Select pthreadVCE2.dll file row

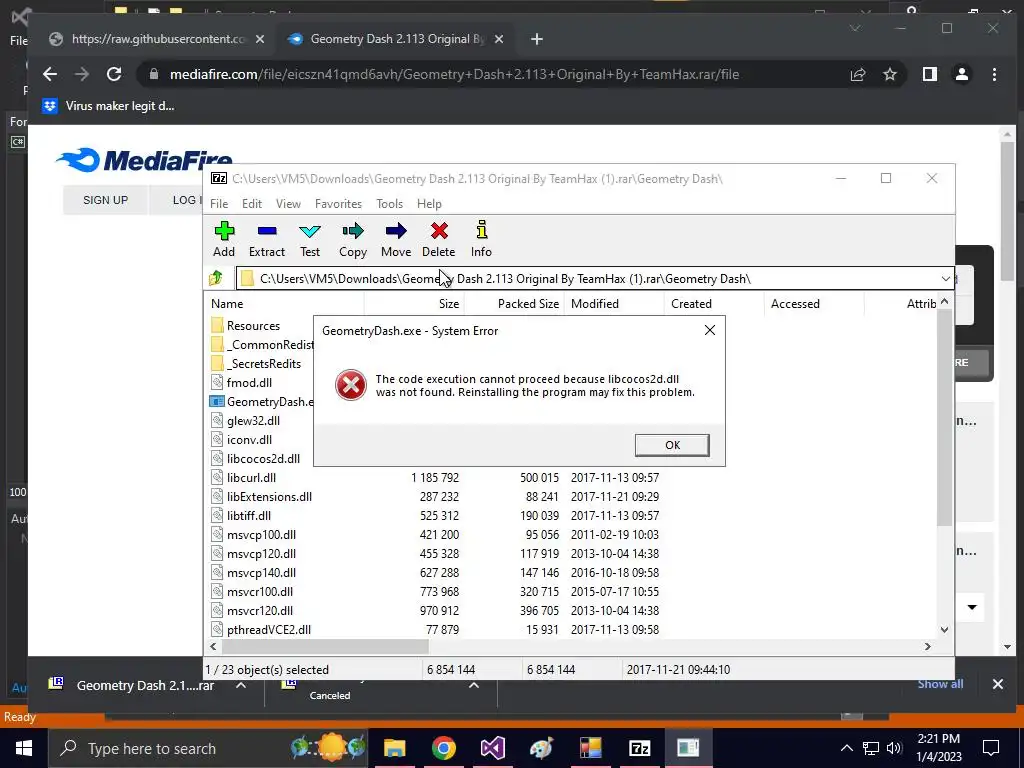(x=434, y=629)
